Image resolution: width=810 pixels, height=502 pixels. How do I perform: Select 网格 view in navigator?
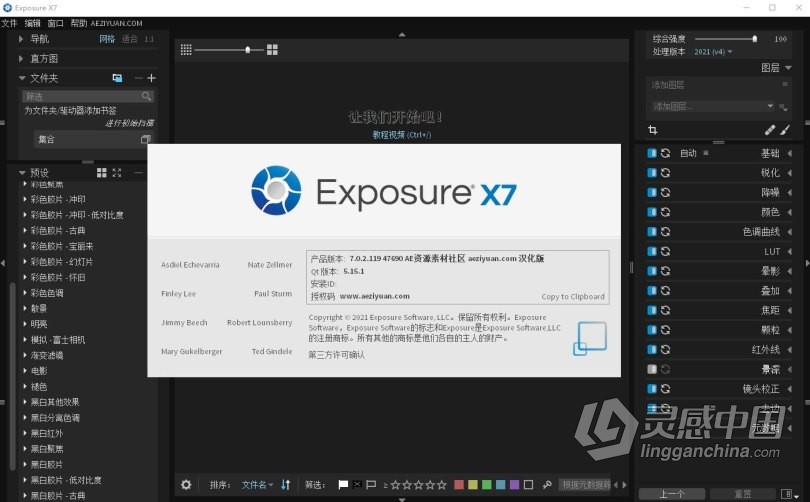tap(107, 39)
